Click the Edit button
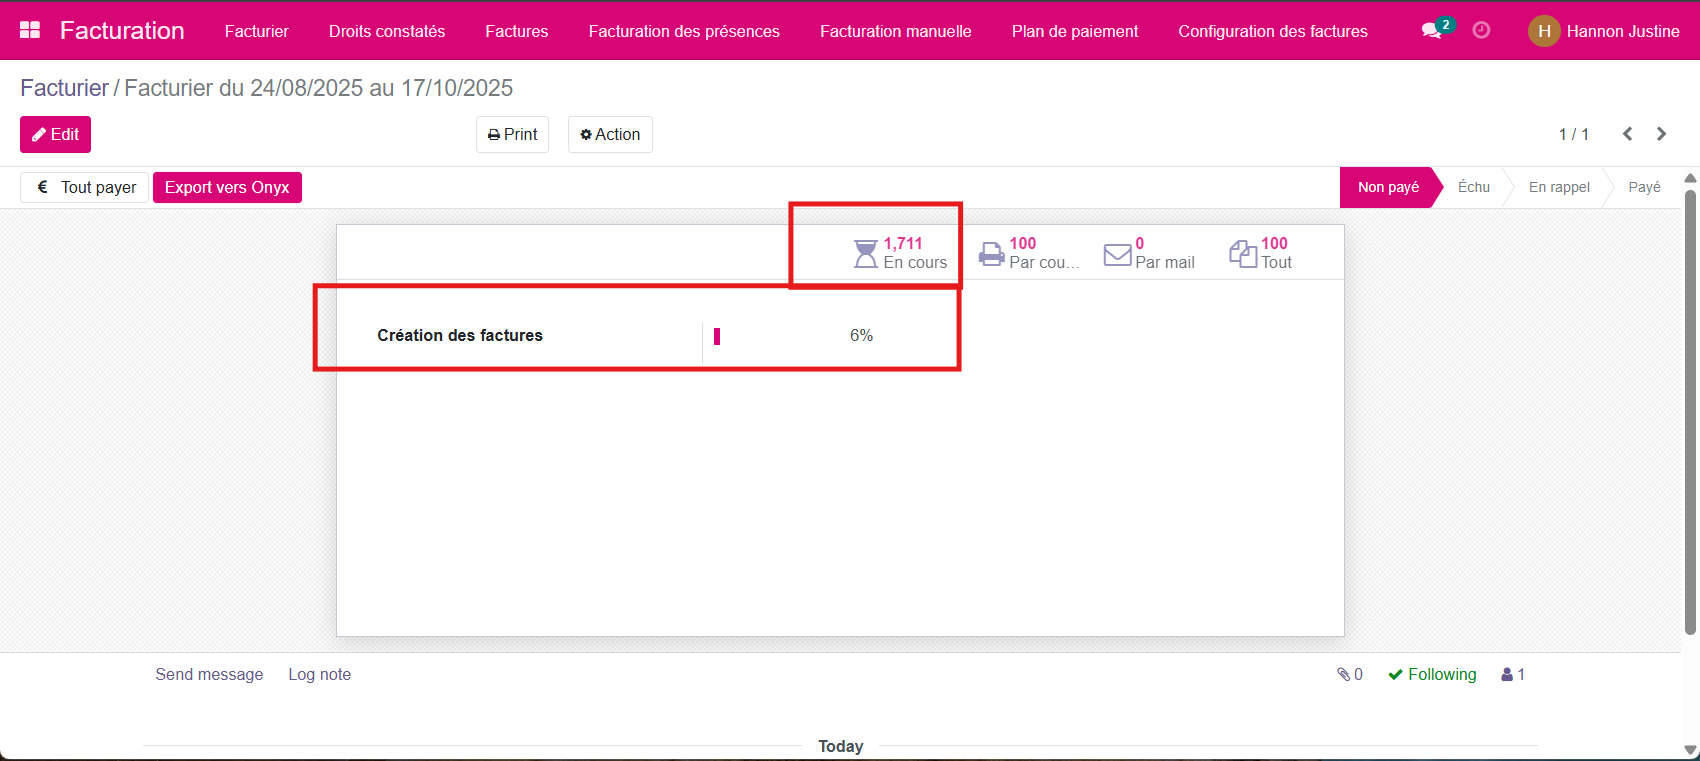1700x761 pixels. pos(55,134)
